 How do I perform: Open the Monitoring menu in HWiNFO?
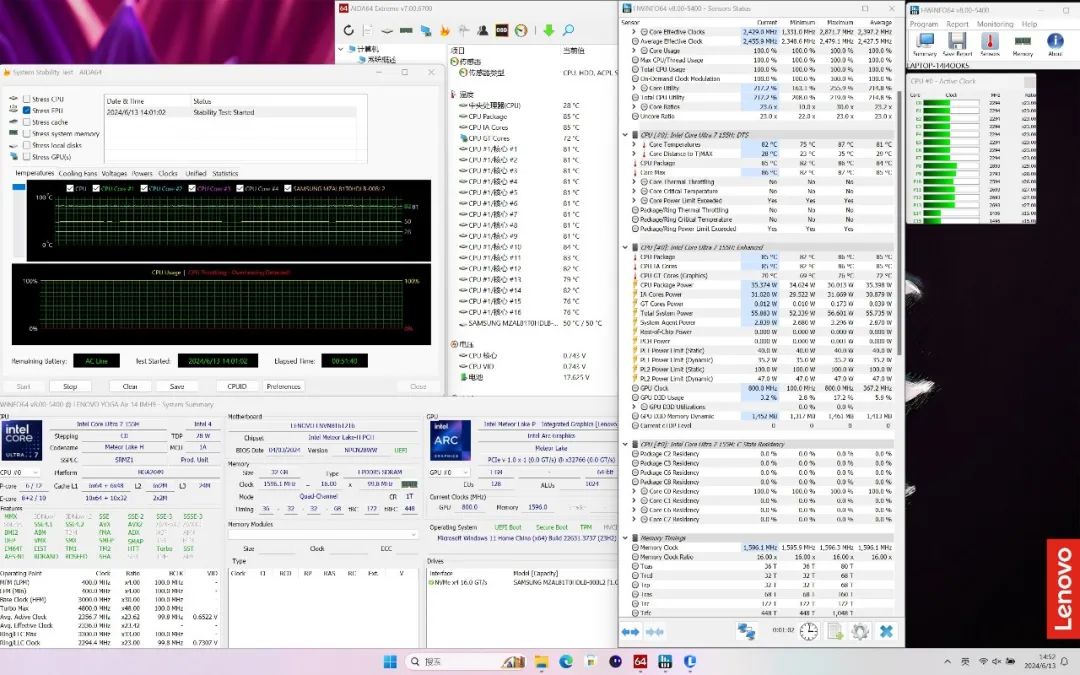pyautogui.click(x=994, y=24)
